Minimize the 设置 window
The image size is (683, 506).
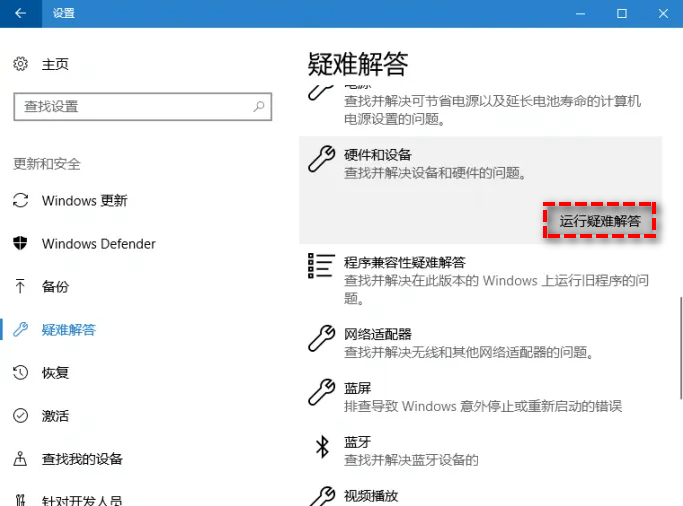point(580,13)
